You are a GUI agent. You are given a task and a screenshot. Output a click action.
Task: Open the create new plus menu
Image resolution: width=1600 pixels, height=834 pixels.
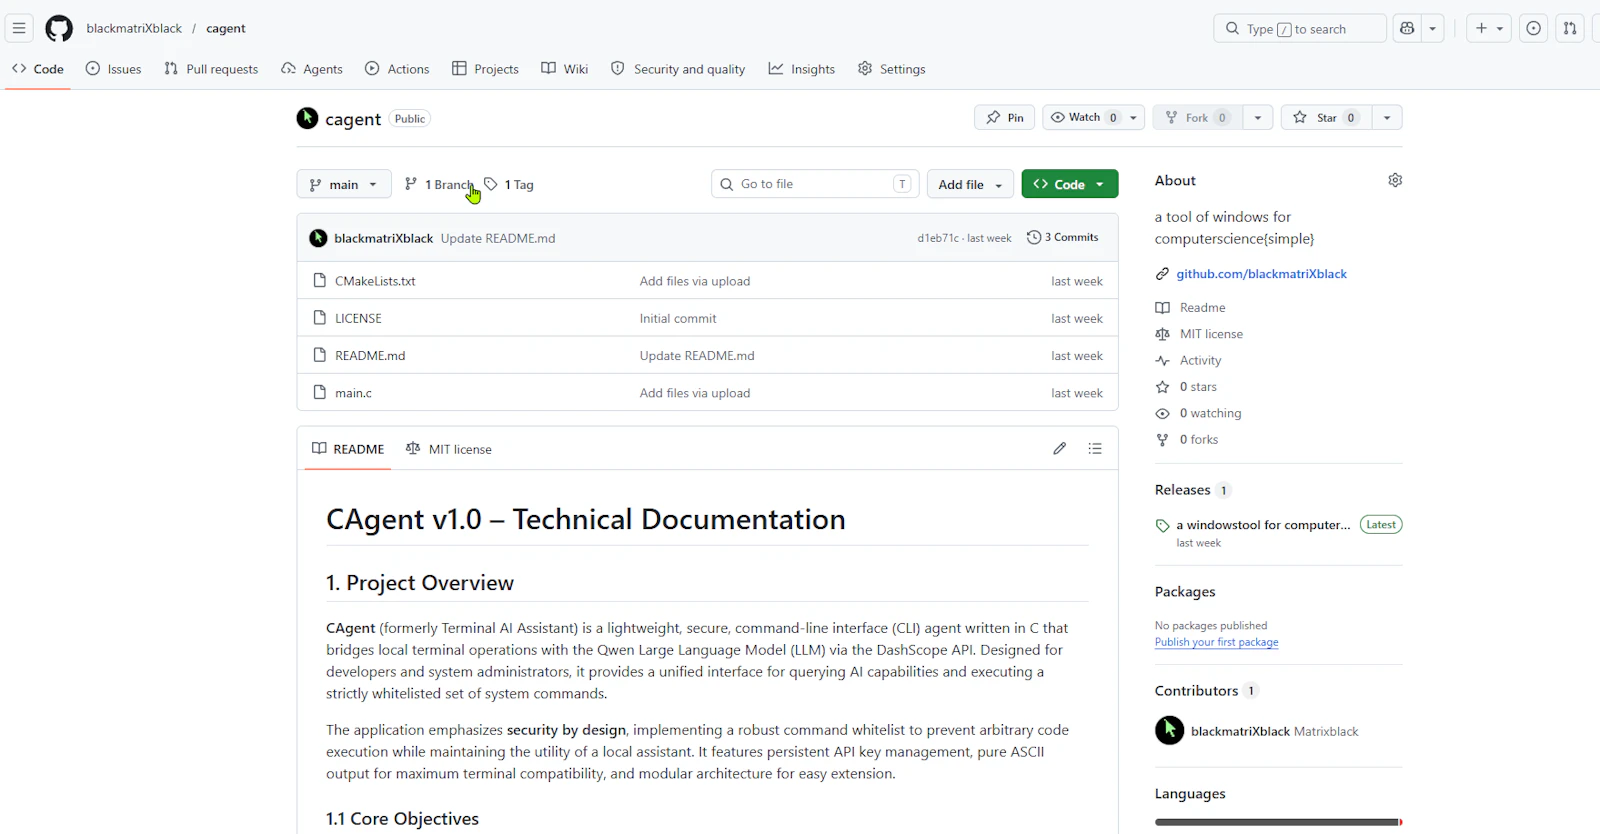click(1488, 28)
